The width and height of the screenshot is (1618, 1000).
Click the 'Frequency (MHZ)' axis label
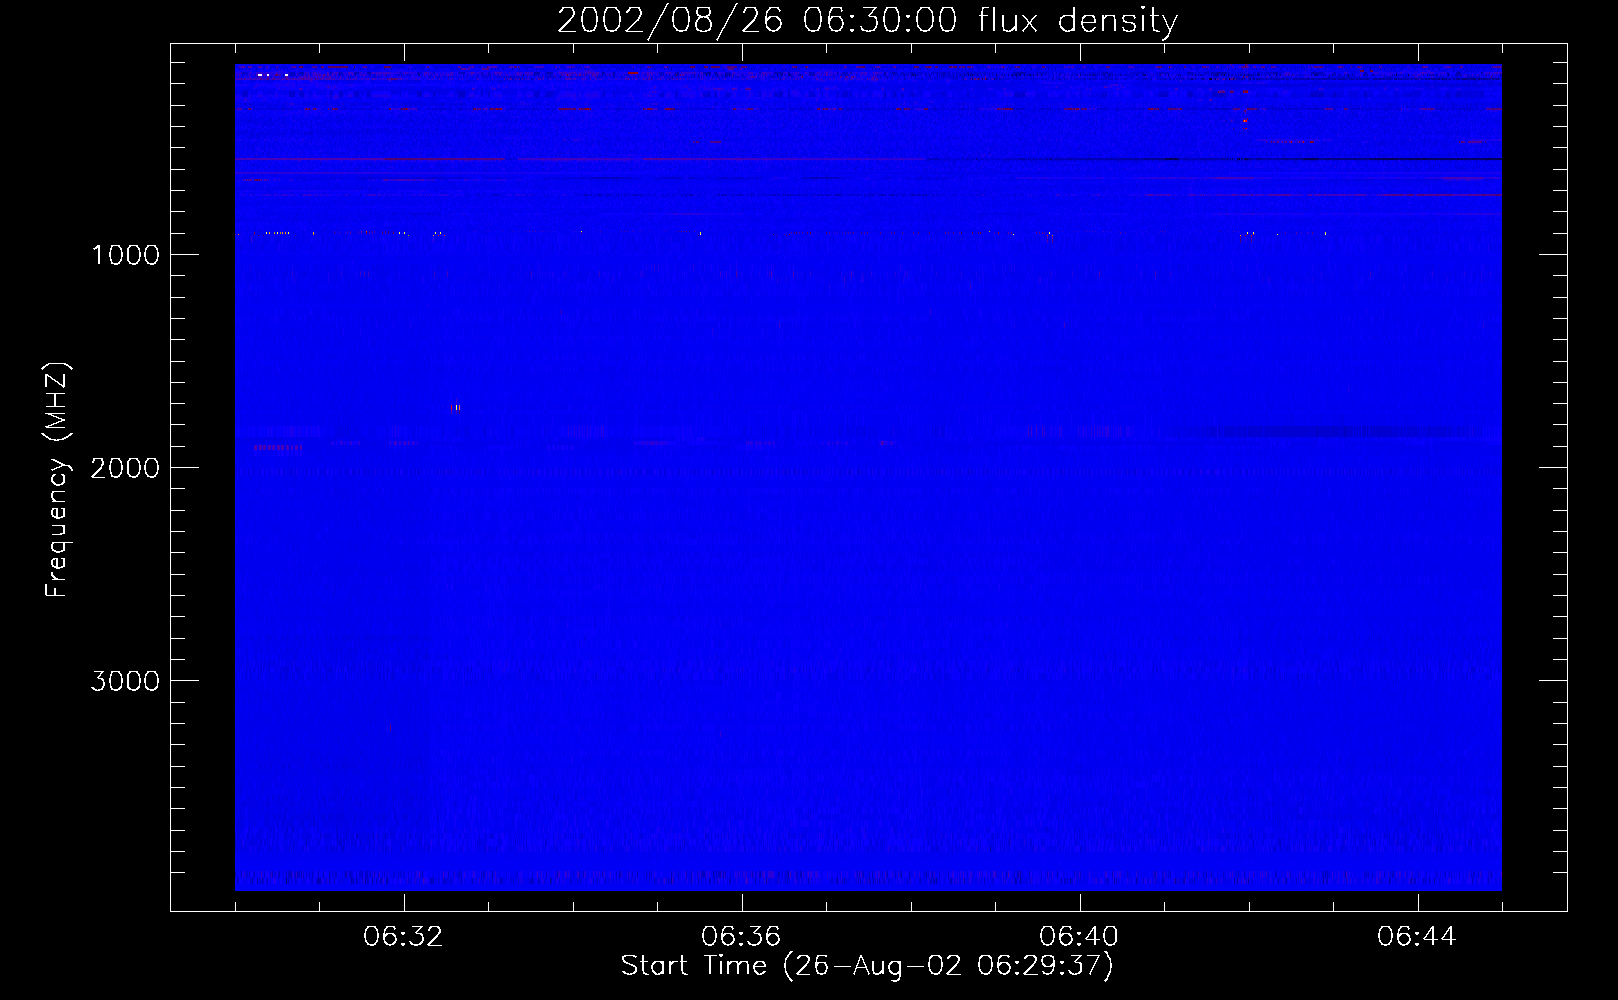point(57,480)
